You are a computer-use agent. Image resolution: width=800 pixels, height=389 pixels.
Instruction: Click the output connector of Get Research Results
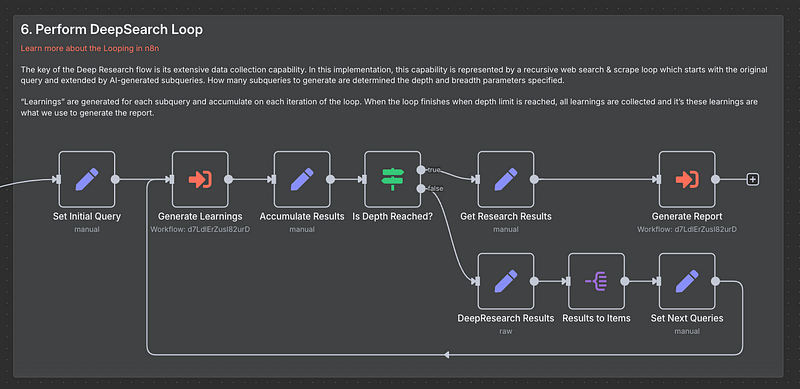pyautogui.click(x=534, y=179)
